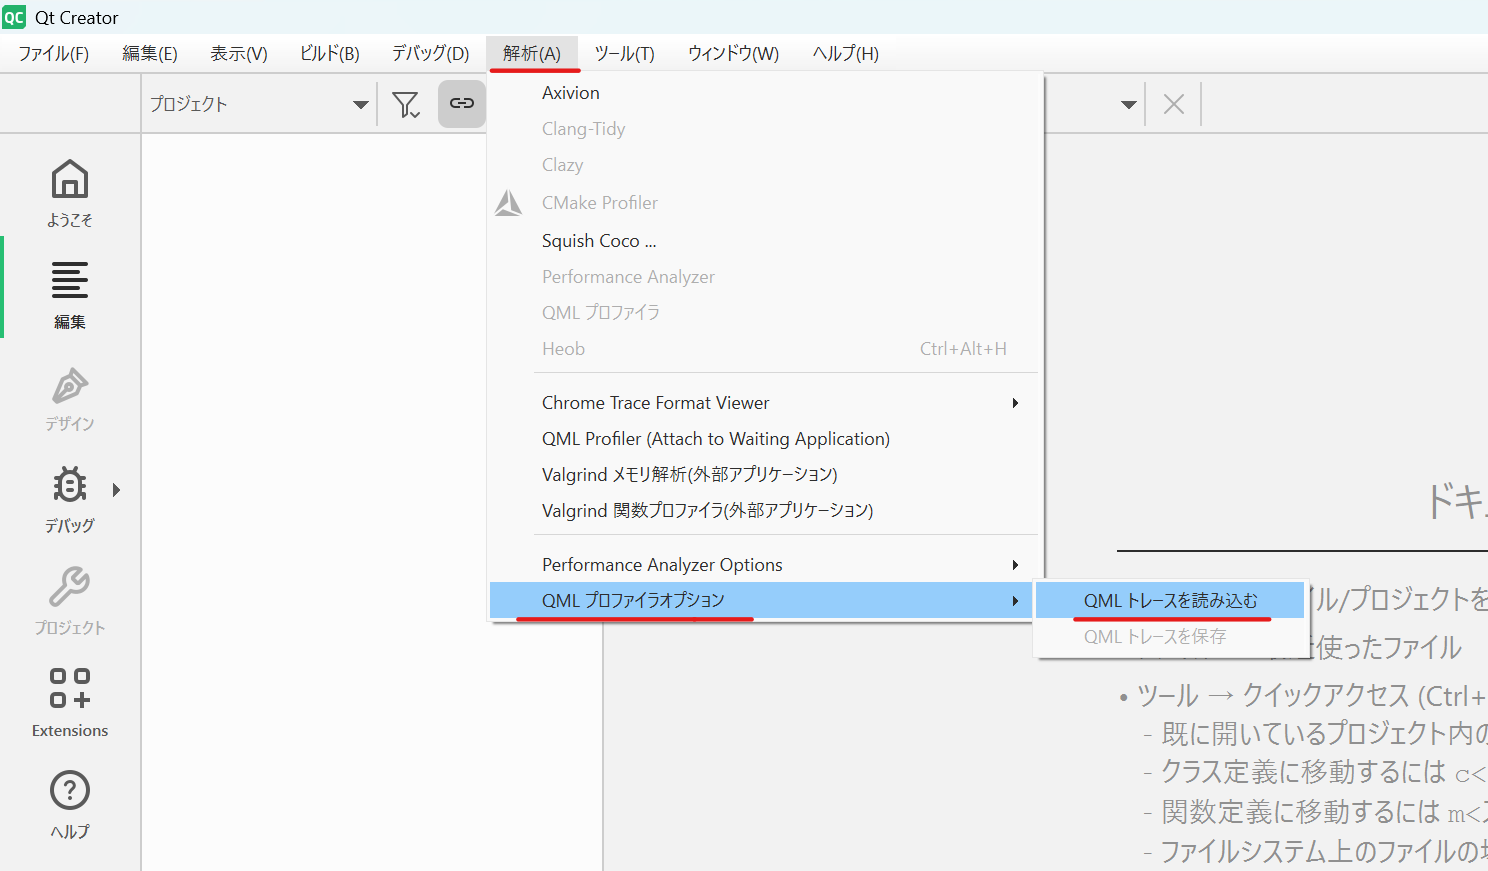This screenshot has height=871, width=1488.
Task: Choose Squish Coco ... menu entry
Action: pos(764,241)
